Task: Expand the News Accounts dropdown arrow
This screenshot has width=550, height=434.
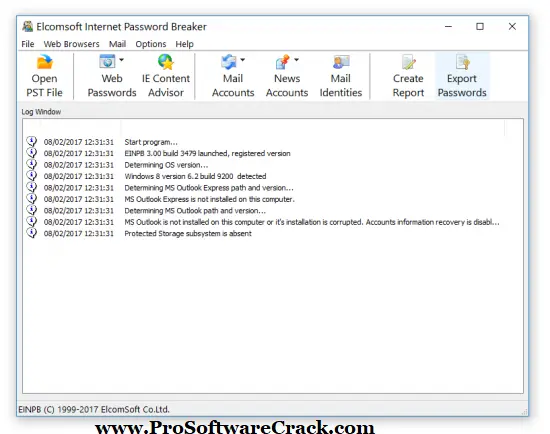Action: coord(296,60)
